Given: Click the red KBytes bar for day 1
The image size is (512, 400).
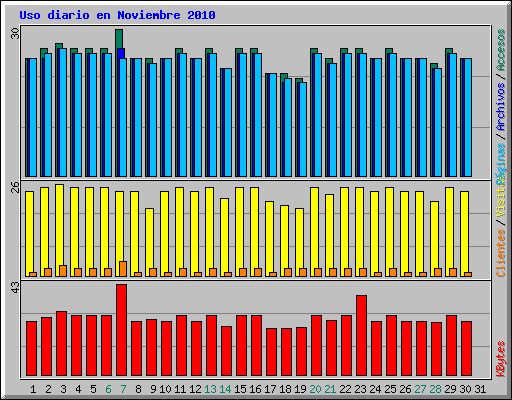Looking at the screenshot, I should (31, 349).
